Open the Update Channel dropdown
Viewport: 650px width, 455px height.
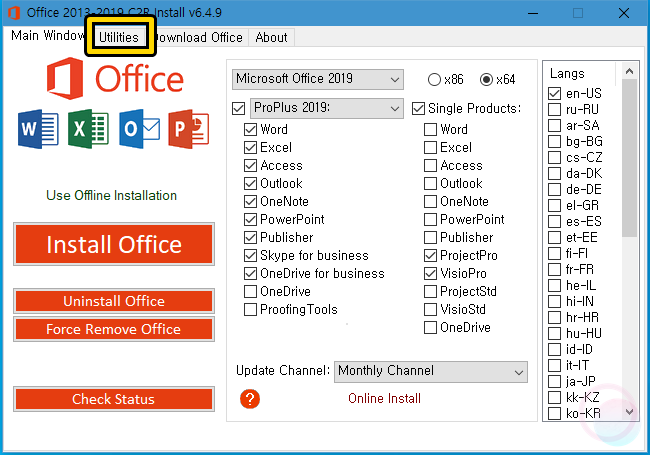(x=431, y=372)
